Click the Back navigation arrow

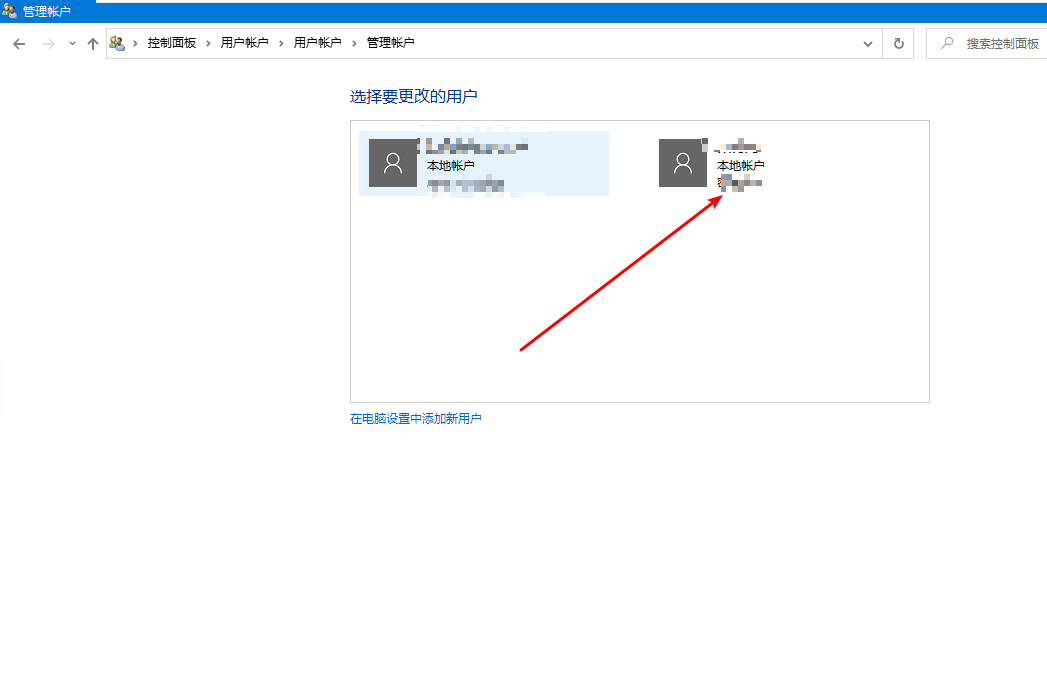pyautogui.click(x=18, y=43)
